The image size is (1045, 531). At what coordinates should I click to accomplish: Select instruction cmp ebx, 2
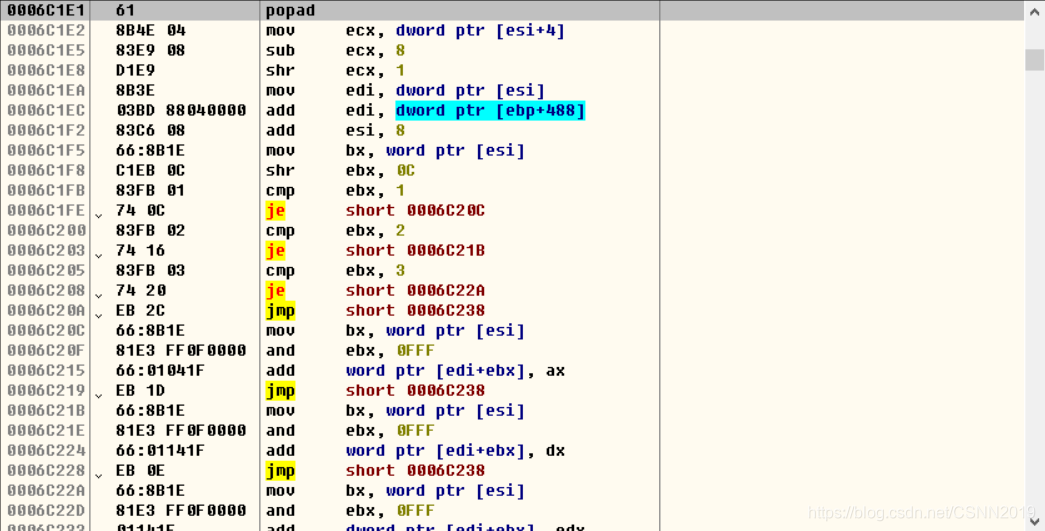(335, 231)
